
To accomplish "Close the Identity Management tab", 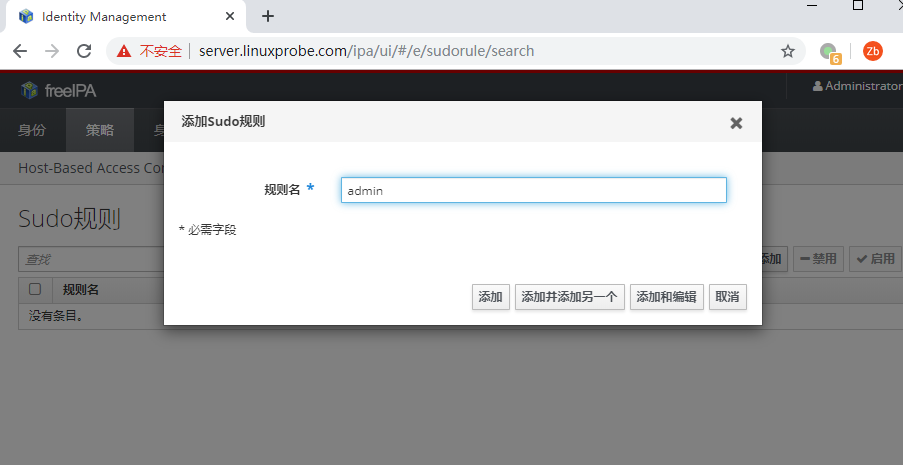I will tap(230, 16).
